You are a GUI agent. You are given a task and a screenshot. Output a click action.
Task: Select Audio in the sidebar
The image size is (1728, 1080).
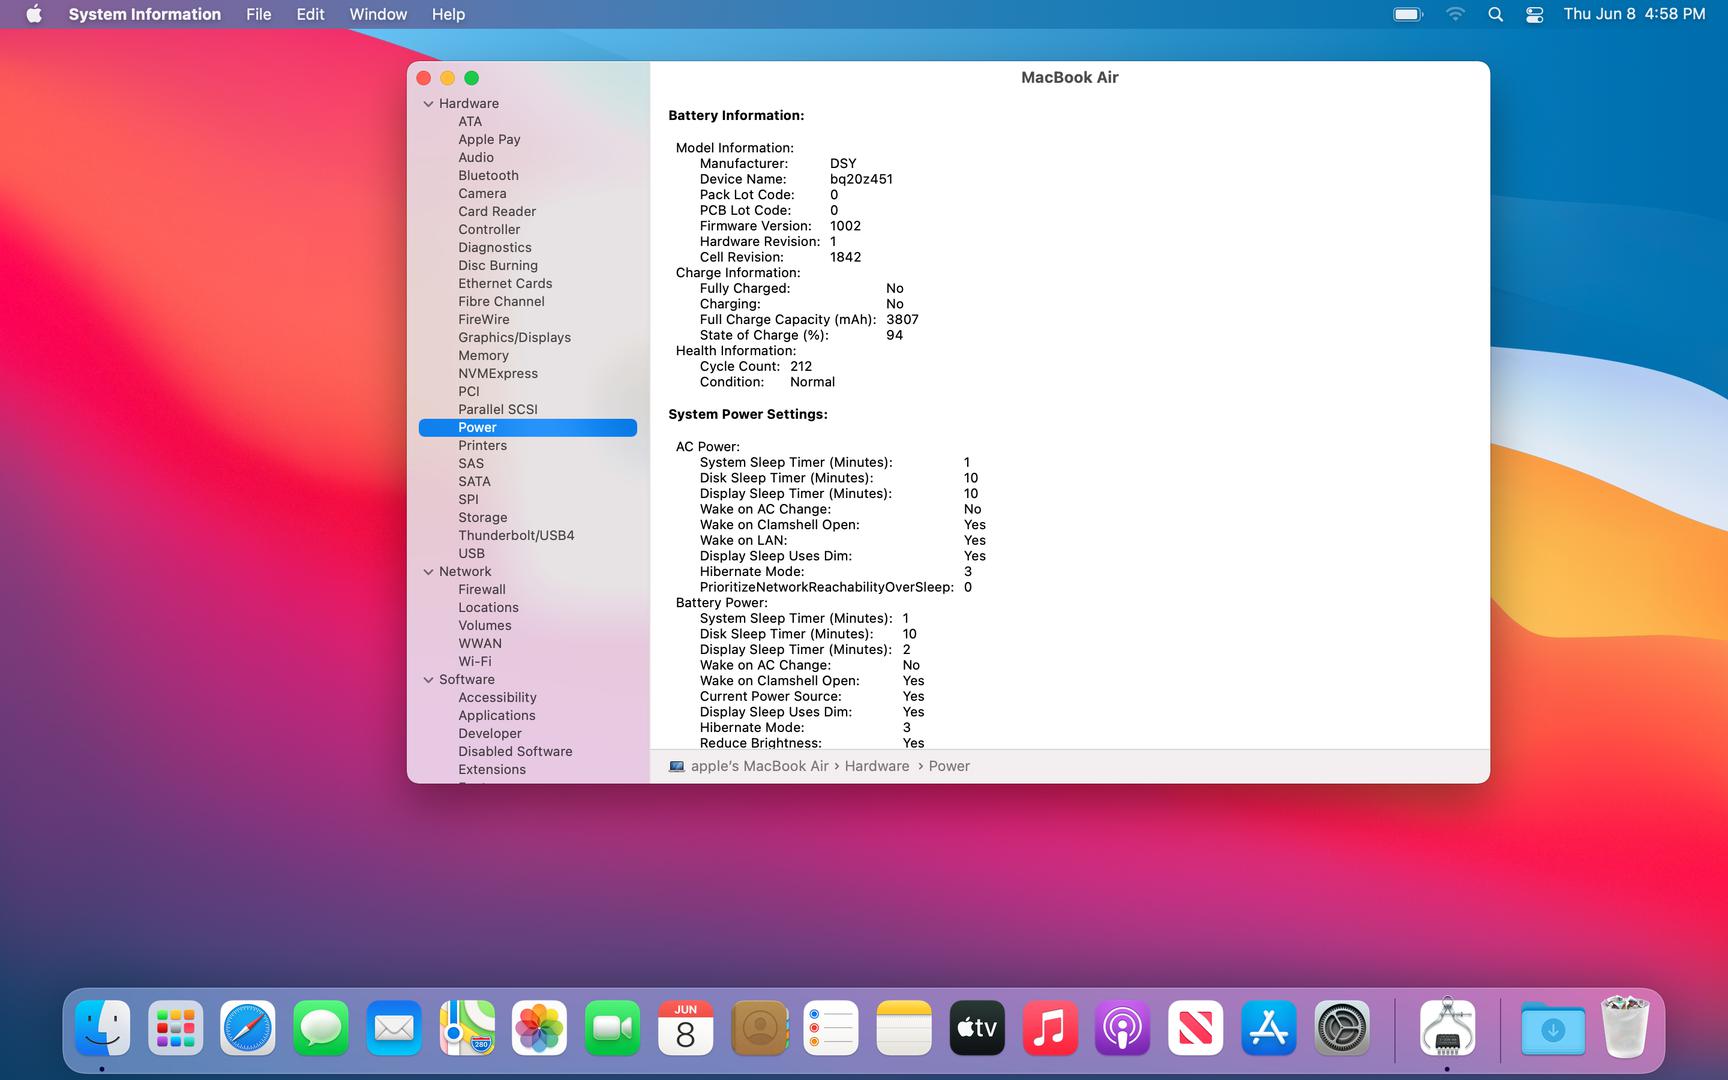click(476, 158)
